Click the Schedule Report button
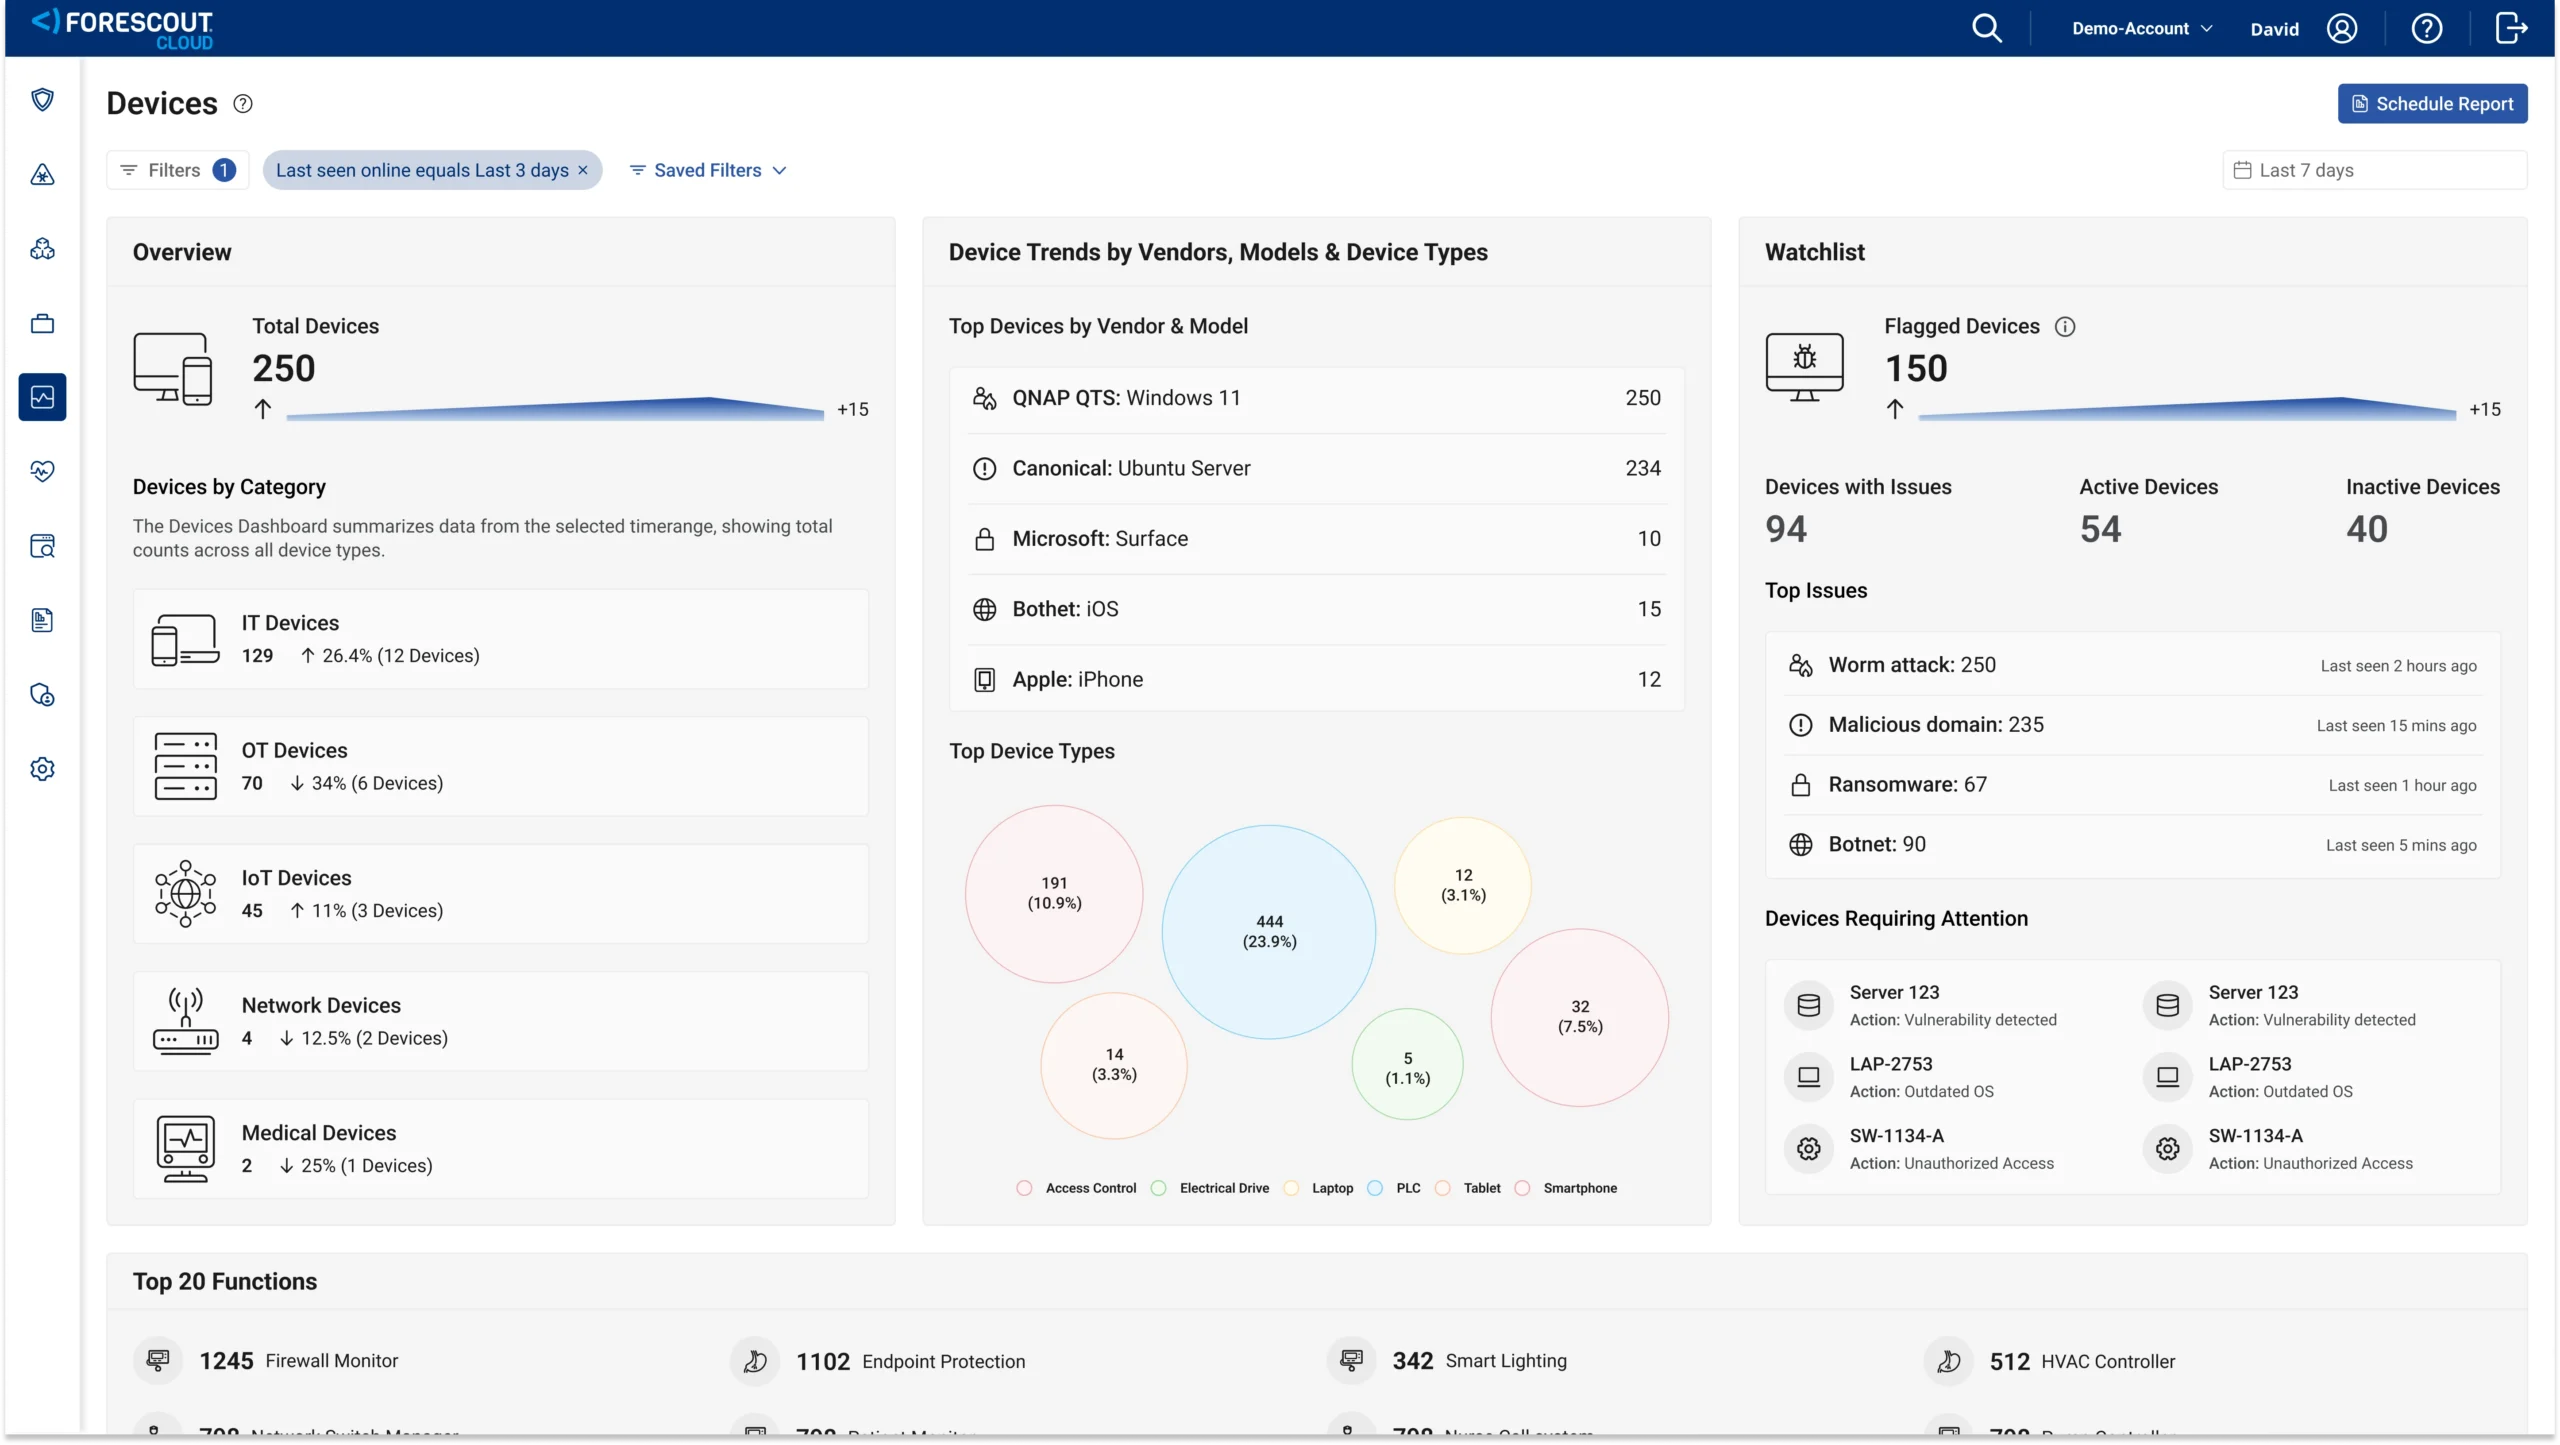This screenshot has height=1445, width=2560. click(2432, 104)
